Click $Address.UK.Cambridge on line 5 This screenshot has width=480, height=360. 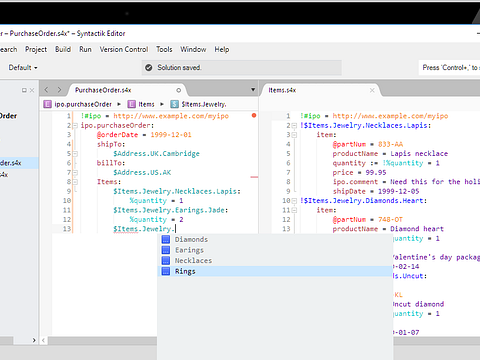(x=156, y=154)
